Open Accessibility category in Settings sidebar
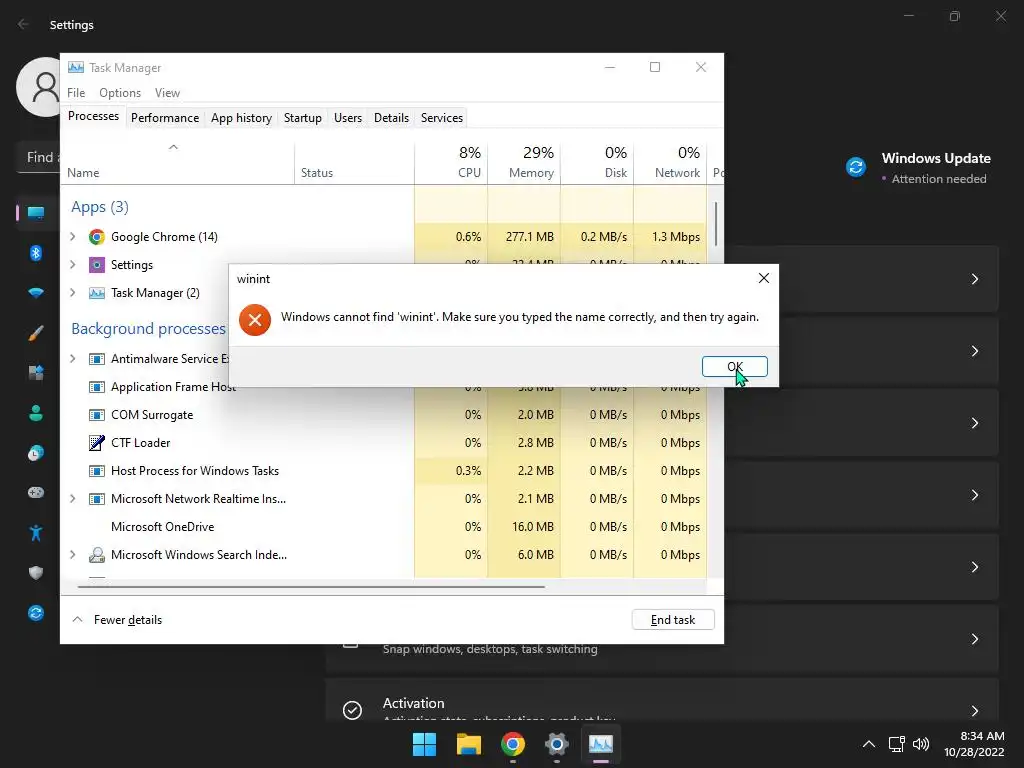 (x=36, y=533)
